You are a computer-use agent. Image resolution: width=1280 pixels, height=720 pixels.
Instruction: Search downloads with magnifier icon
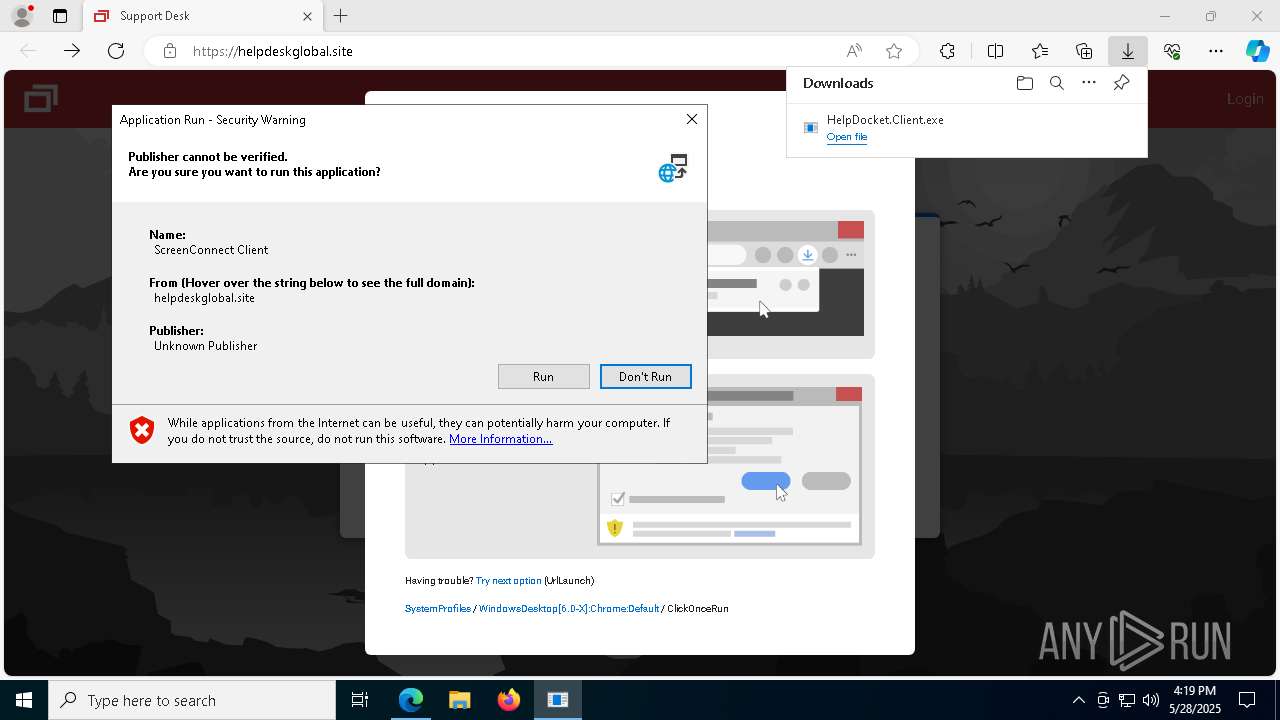pyautogui.click(x=1056, y=83)
